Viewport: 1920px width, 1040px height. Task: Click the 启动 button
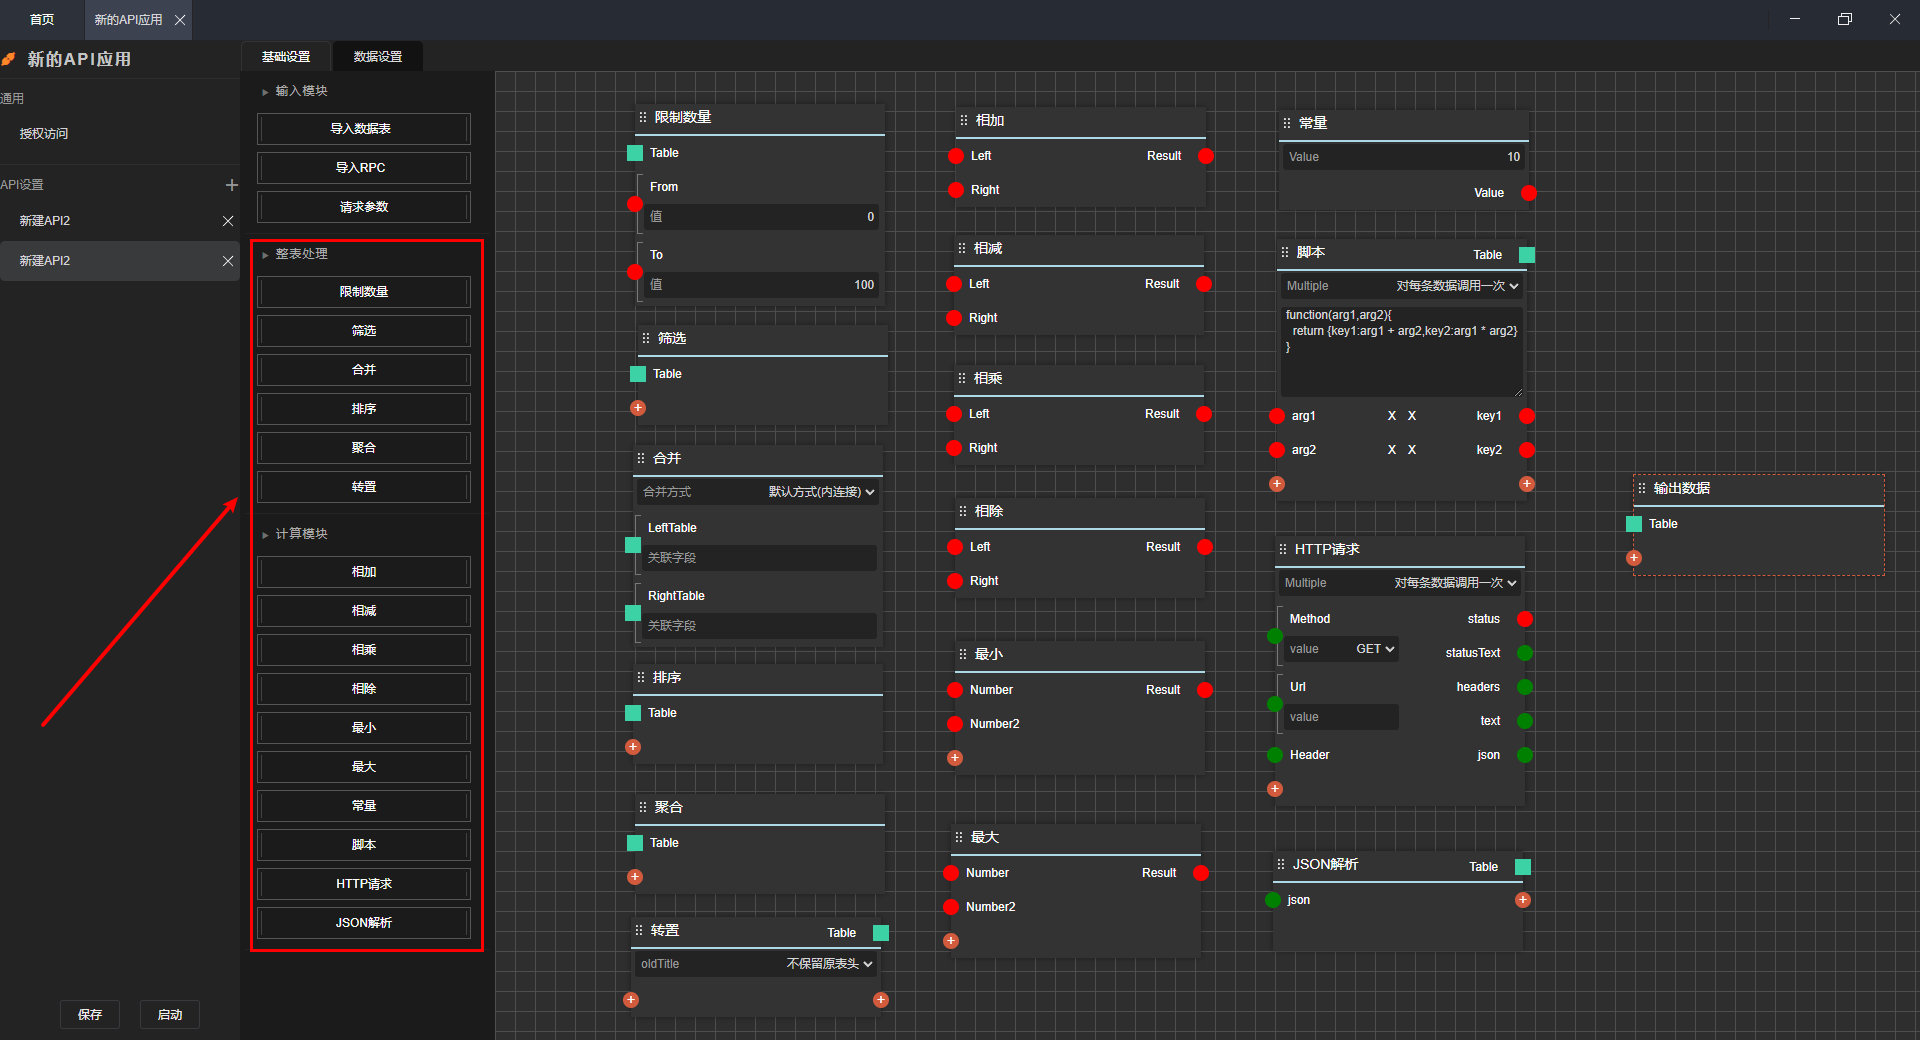pyautogui.click(x=170, y=1014)
